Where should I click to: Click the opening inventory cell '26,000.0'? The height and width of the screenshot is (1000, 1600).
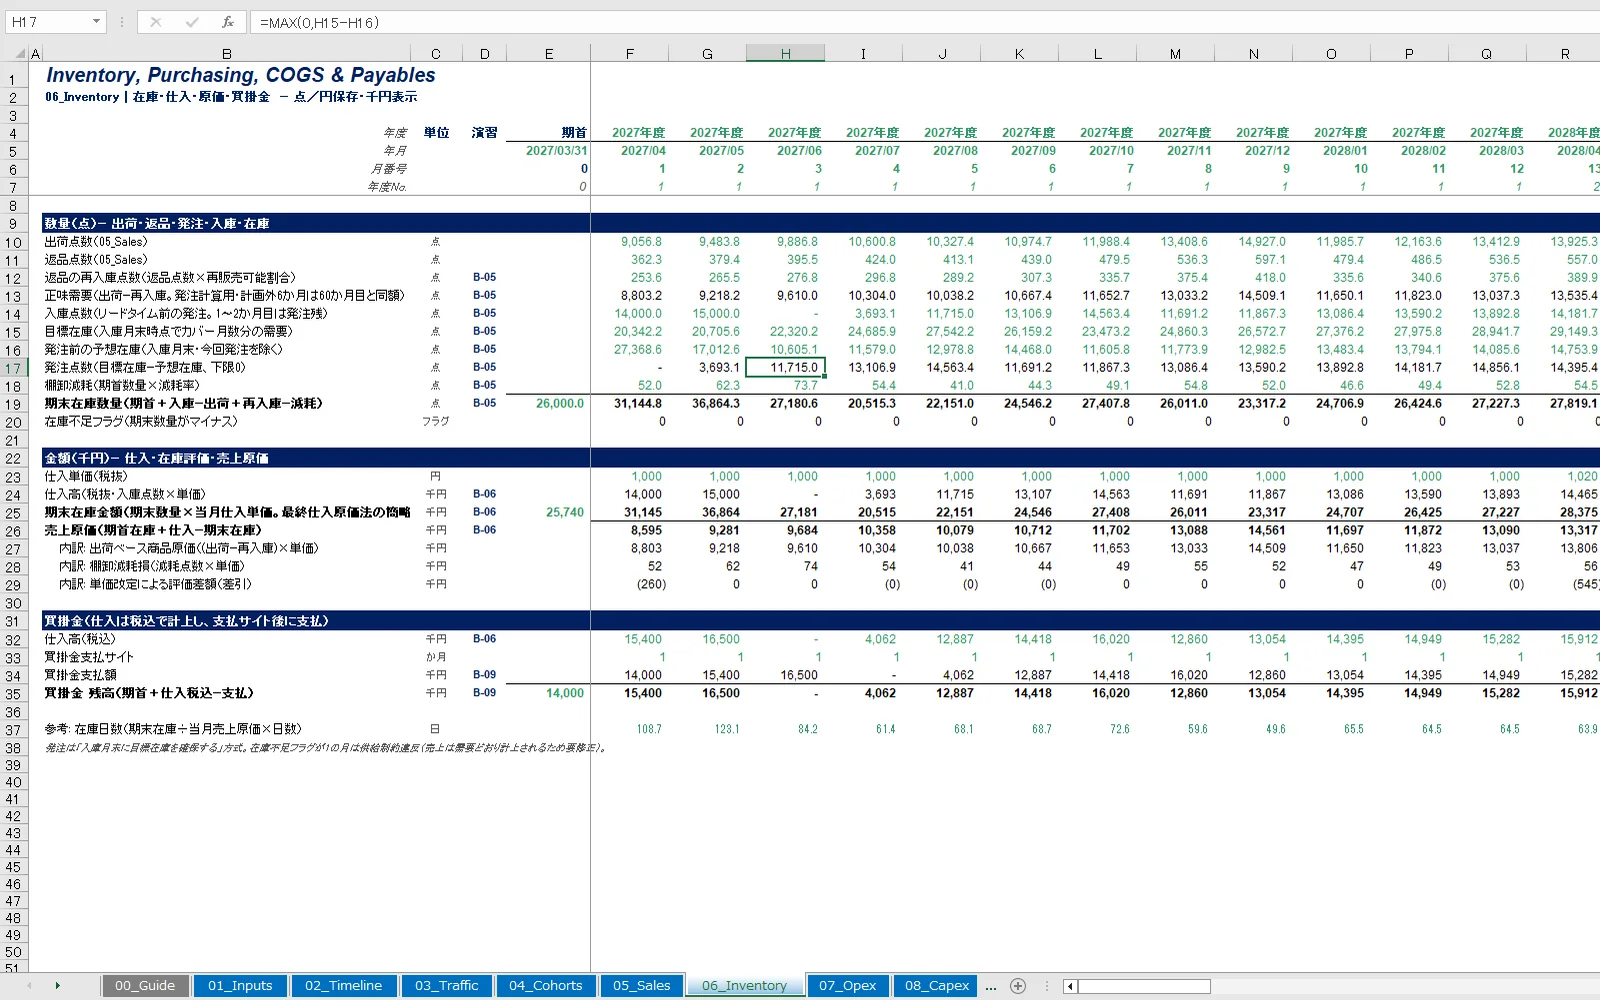click(x=548, y=403)
